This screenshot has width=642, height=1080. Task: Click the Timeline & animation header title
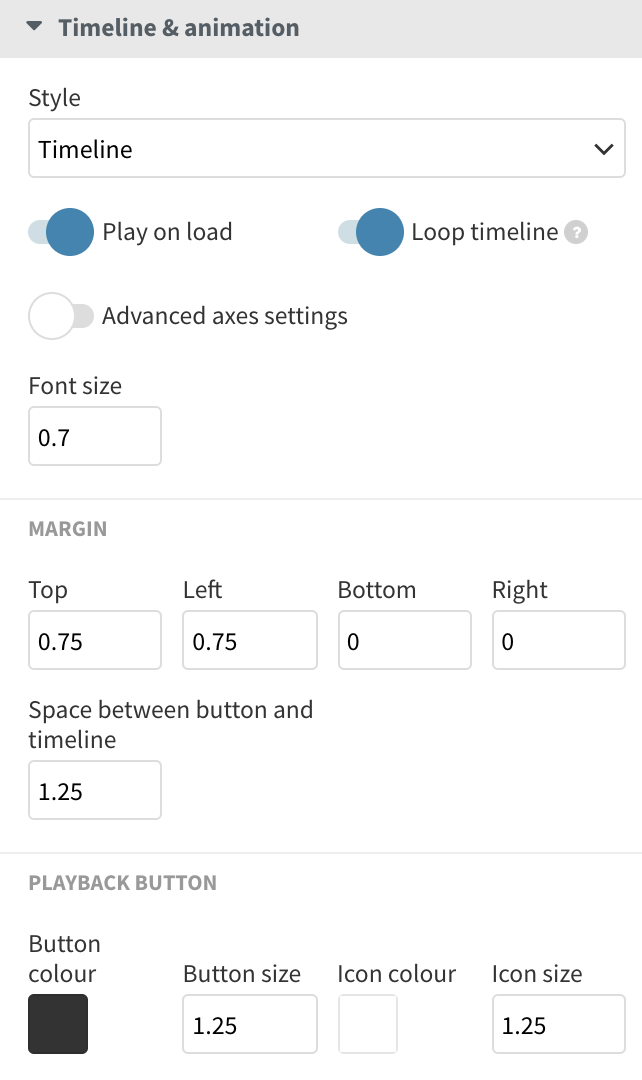179,28
